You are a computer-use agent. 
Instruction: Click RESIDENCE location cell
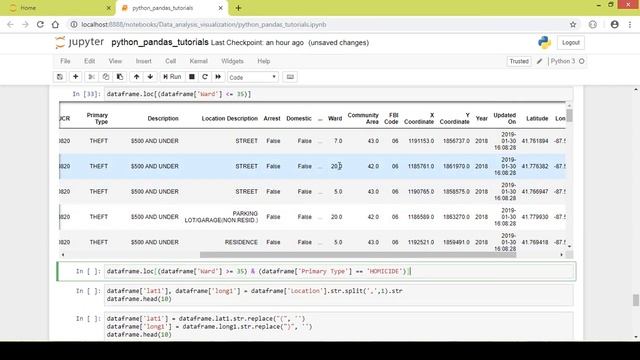pos(241,242)
